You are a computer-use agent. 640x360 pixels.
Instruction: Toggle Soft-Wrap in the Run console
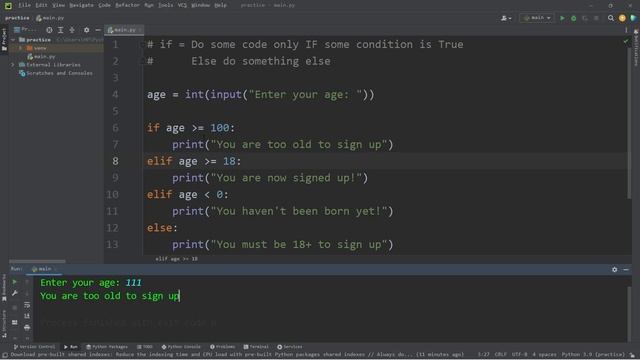[27, 304]
